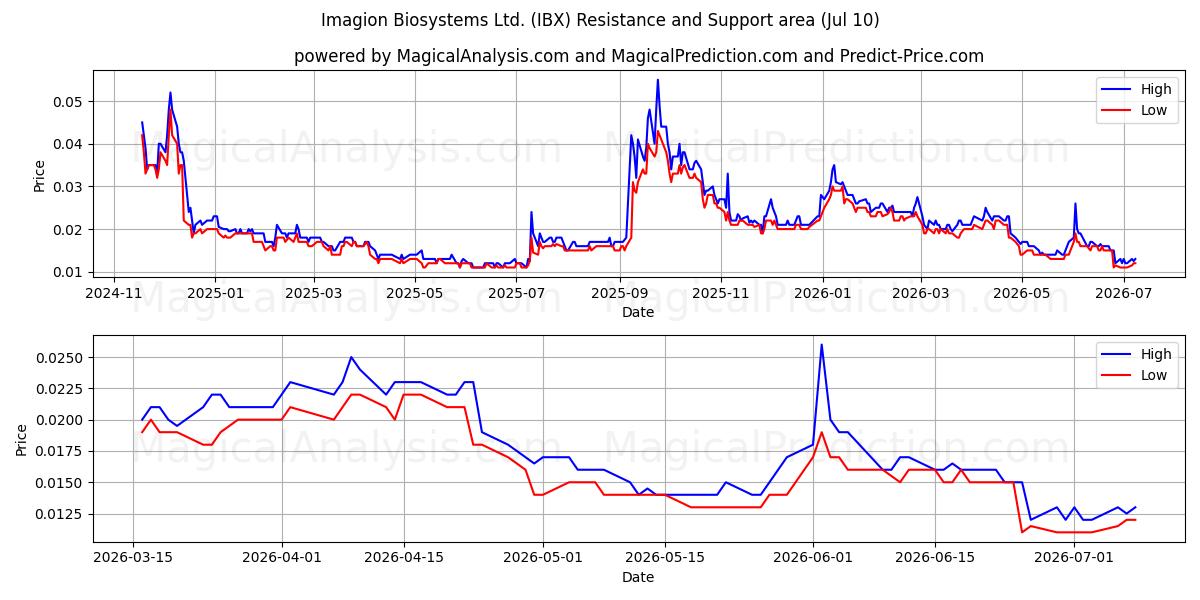Image resolution: width=1200 pixels, height=600 pixels.
Task: Click the '2026-04-01' tick label
Action: 282,557
